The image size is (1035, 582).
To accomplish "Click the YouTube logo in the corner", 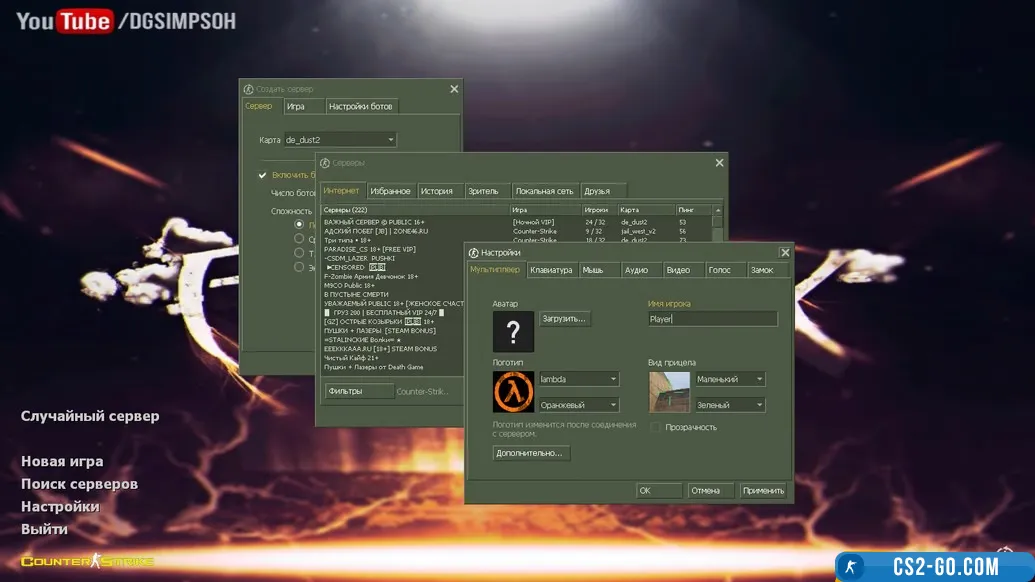I will tap(65, 21).
